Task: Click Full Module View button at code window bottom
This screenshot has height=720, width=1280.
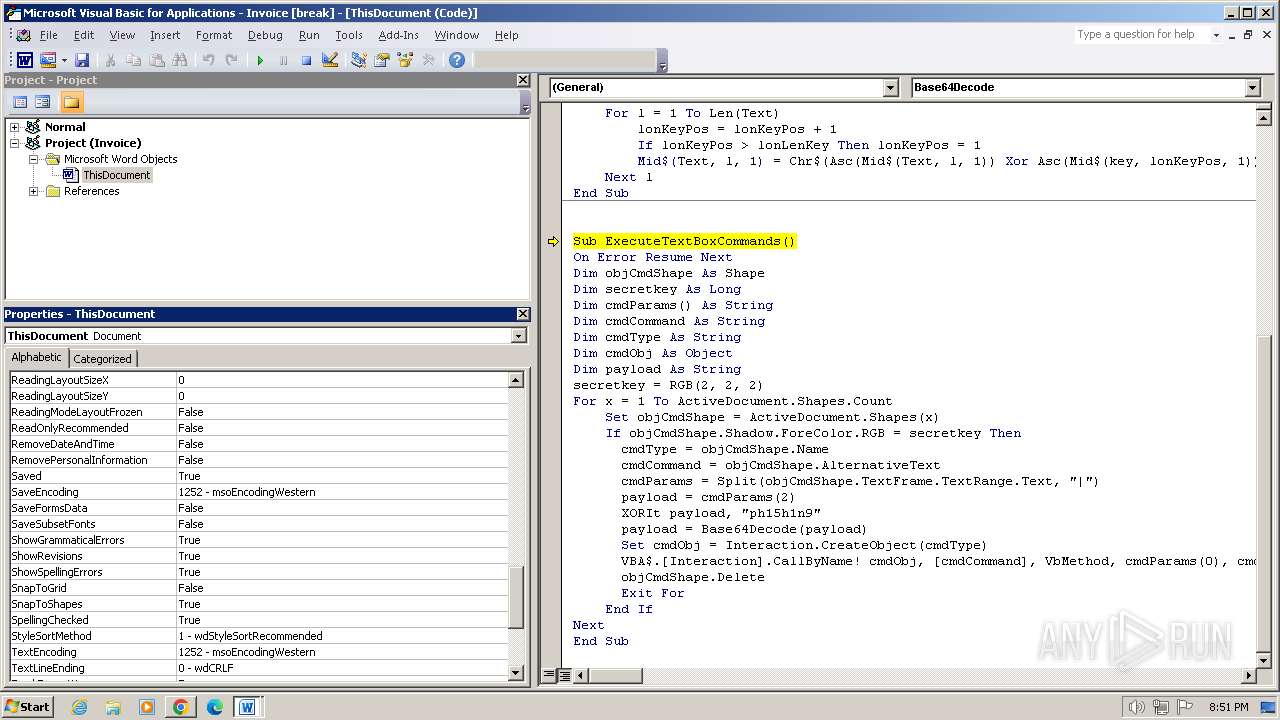Action: [564, 676]
